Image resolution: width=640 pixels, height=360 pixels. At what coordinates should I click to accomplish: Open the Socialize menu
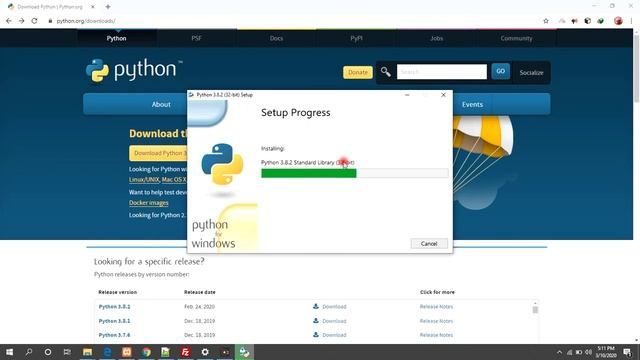point(531,73)
